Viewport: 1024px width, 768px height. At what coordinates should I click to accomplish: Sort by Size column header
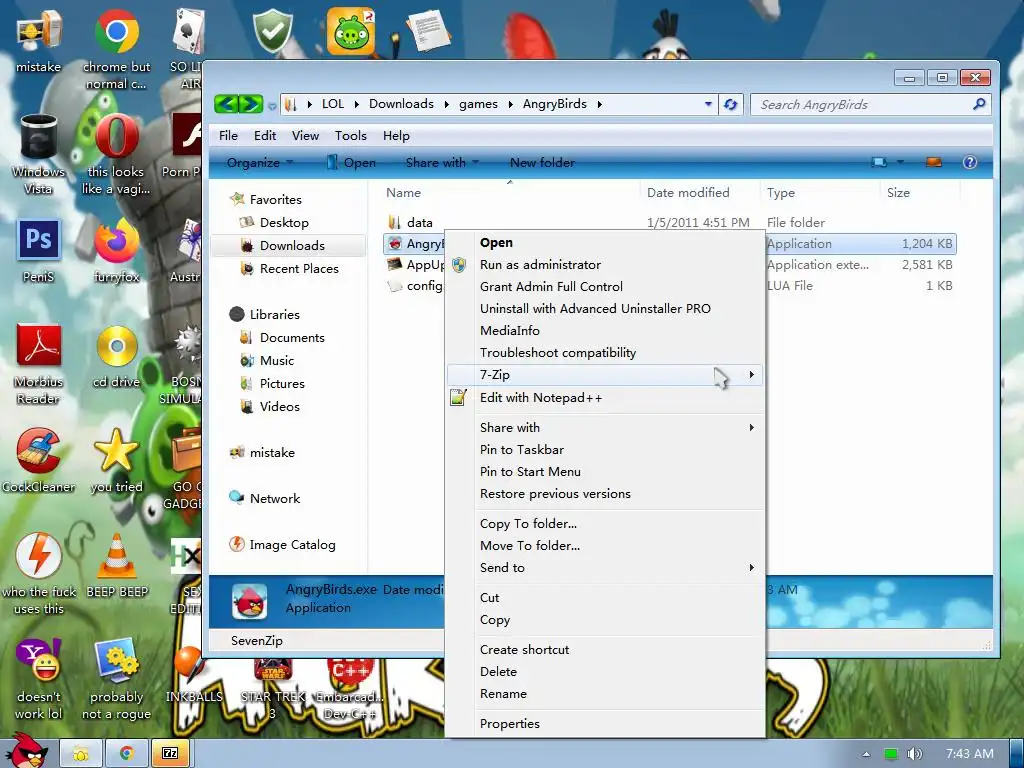(898, 193)
